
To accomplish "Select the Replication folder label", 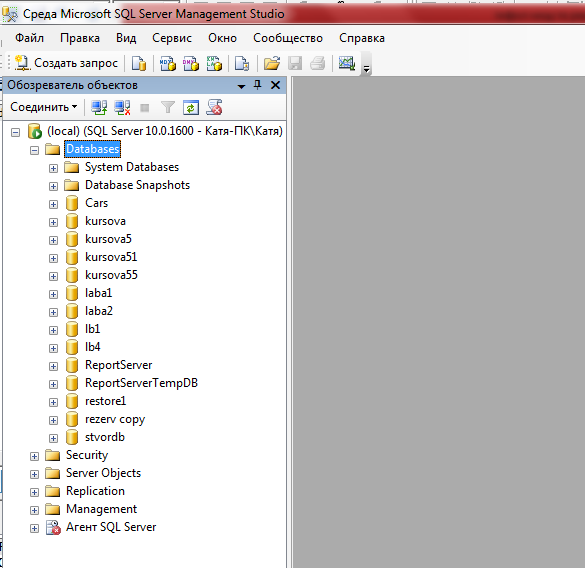I will pos(96,491).
